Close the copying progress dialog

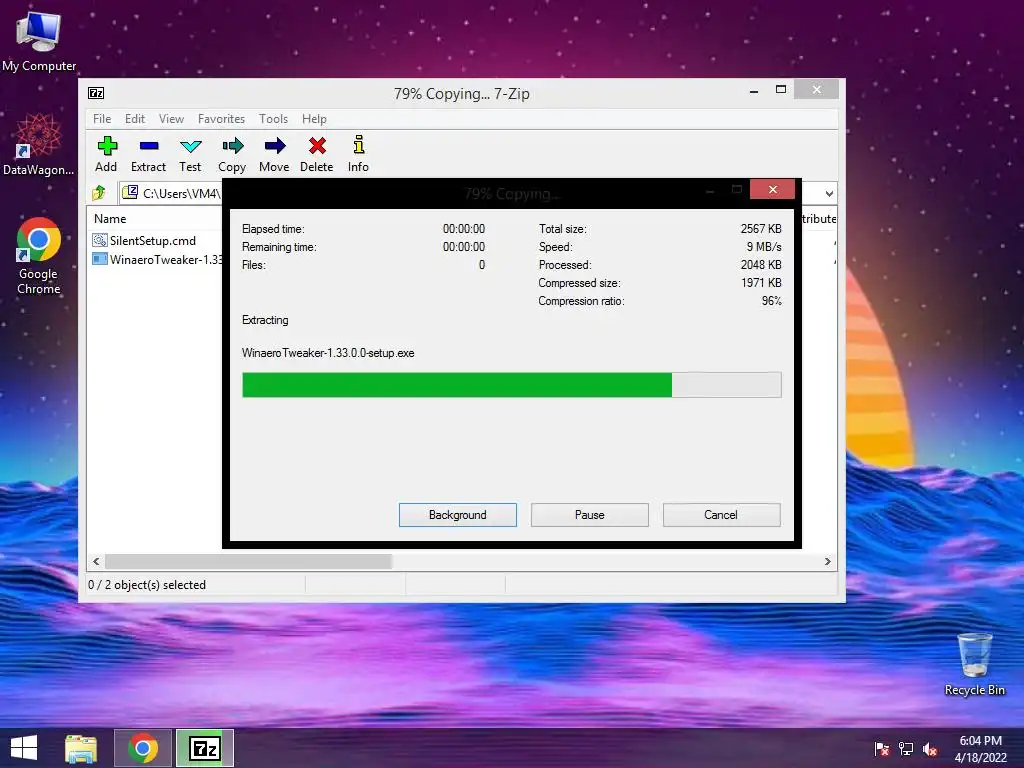tap(773, 189)
